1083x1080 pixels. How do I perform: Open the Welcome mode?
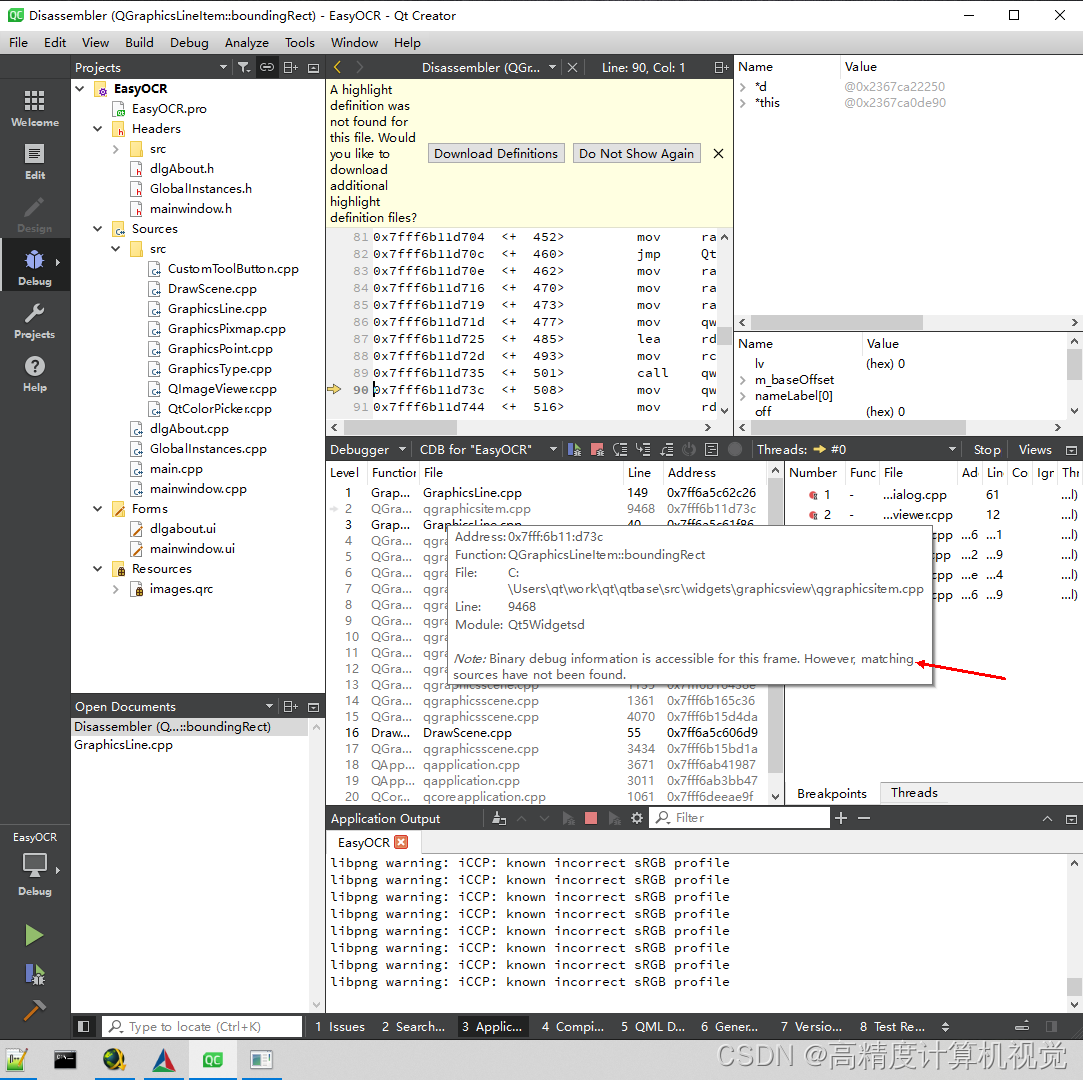[x=35, y=109]
